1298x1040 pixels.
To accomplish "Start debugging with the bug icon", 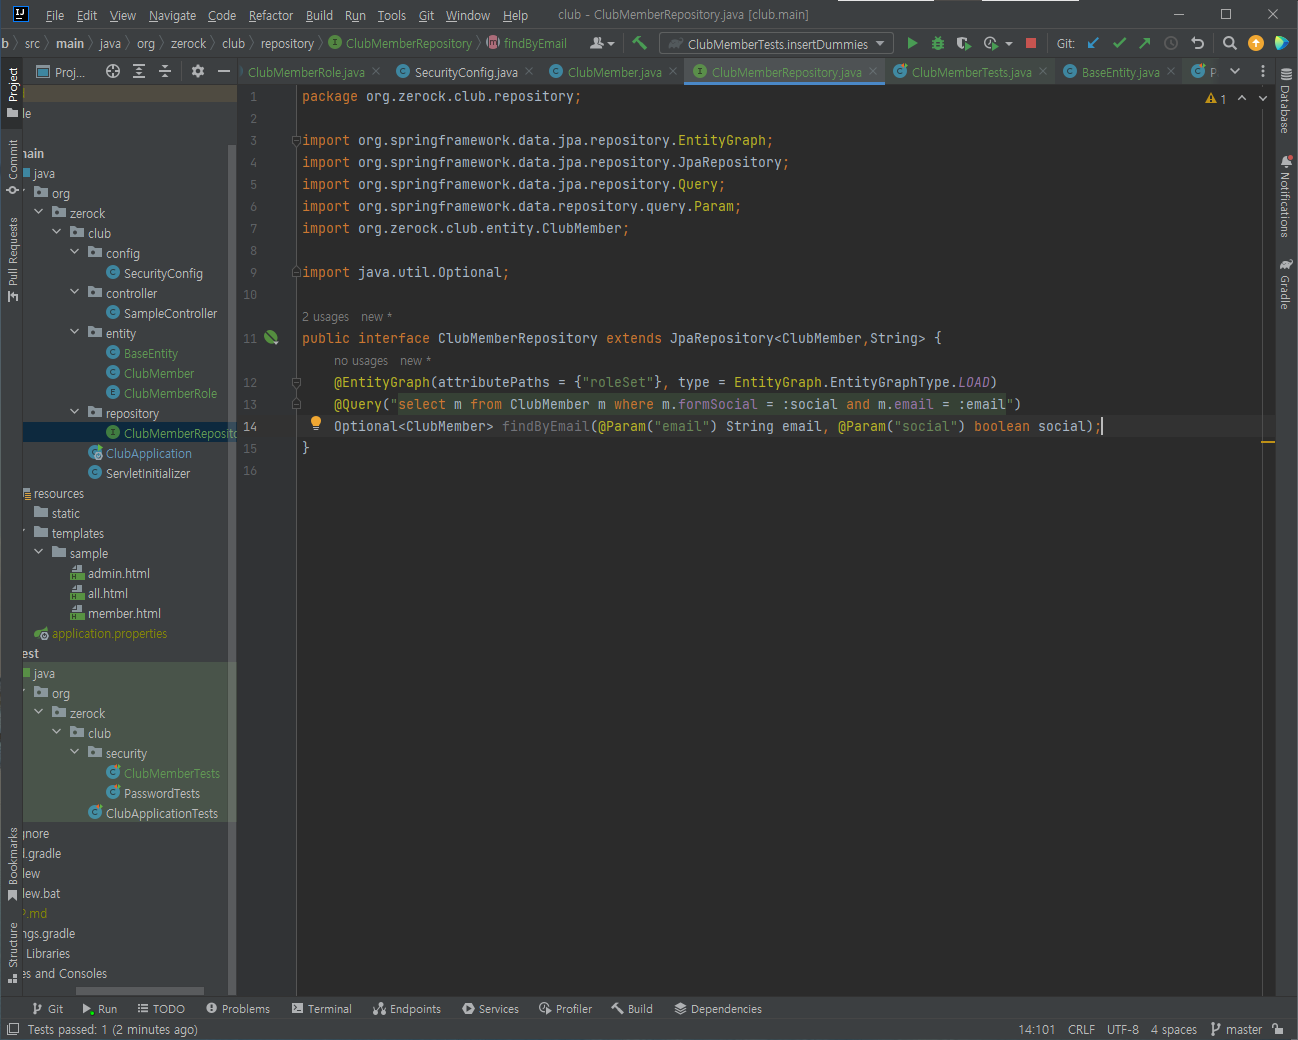I will pyautogui.click(x=938, y=43).
